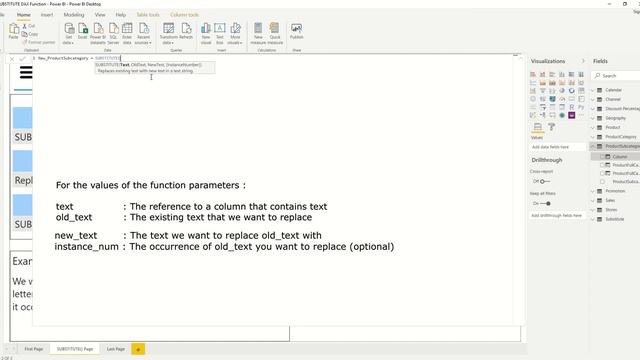
Task: Check the first ProductFullCa... field checkbox
Action: (x=602, y=165)
